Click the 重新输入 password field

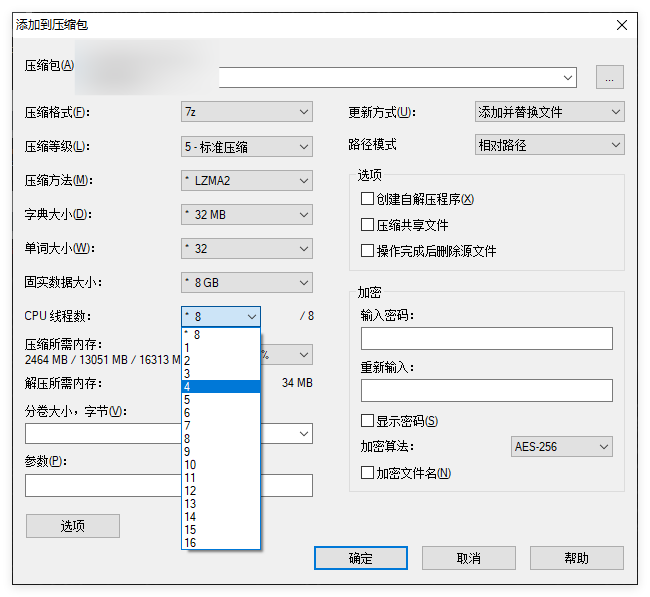click(x=487, y=391)
